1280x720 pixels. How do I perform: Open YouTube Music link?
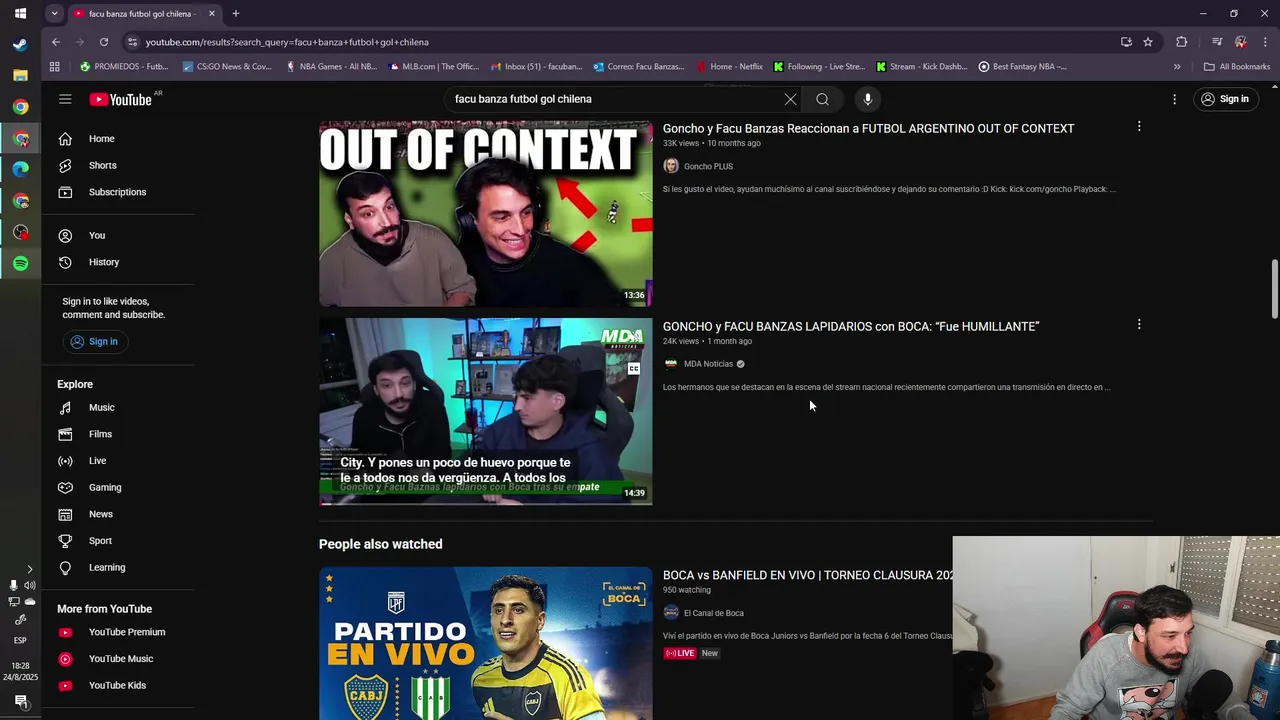[x=120, y=659]
